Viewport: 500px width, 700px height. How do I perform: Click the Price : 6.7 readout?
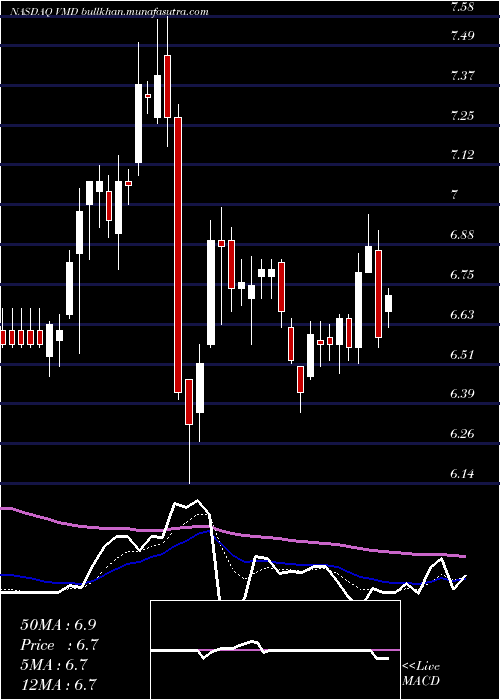59,645
